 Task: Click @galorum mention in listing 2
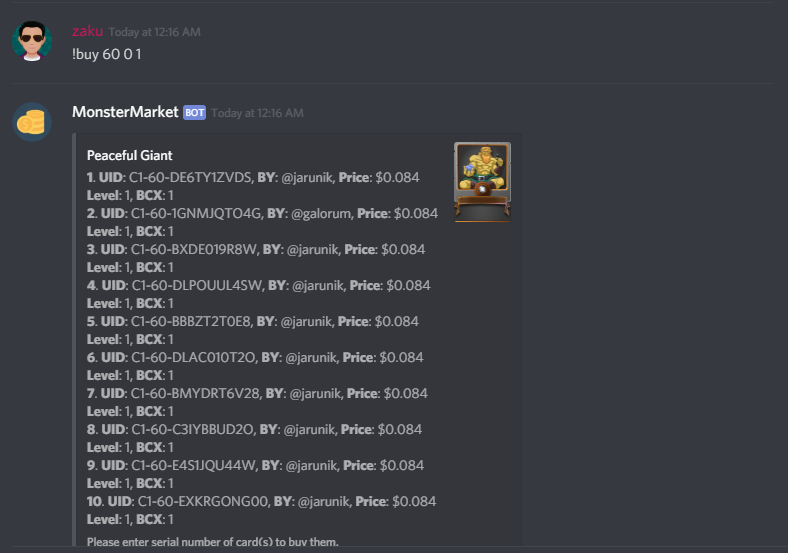(x=321, y=214)
